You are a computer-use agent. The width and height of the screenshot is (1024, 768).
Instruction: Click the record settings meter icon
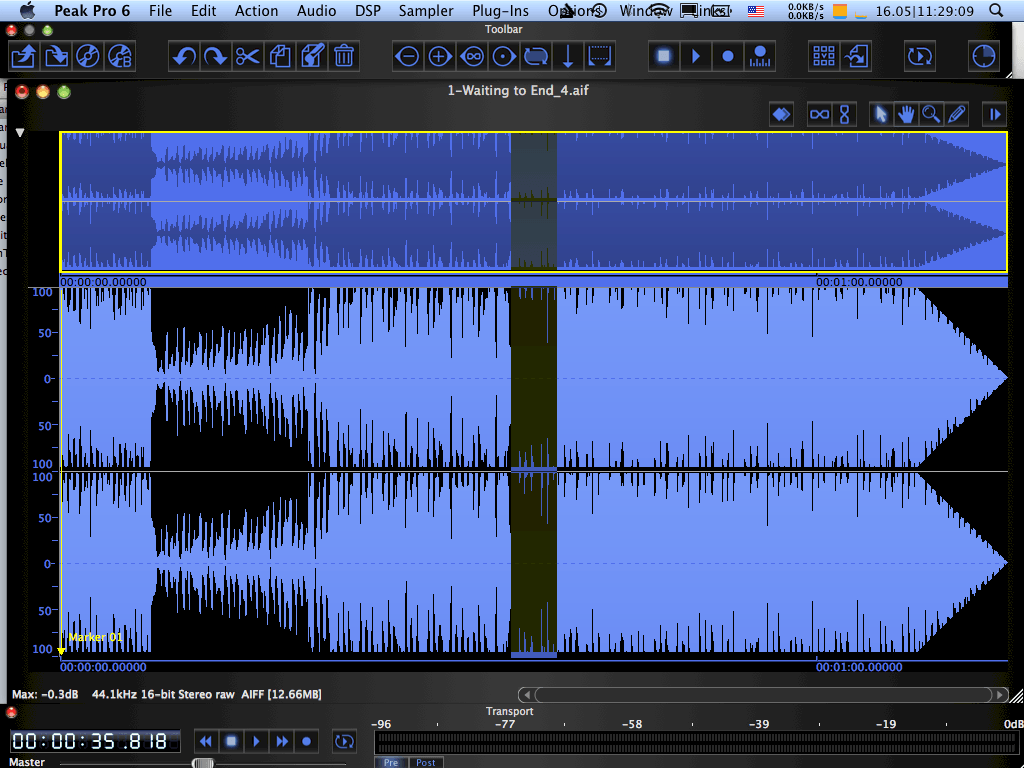tap(760, 57)
